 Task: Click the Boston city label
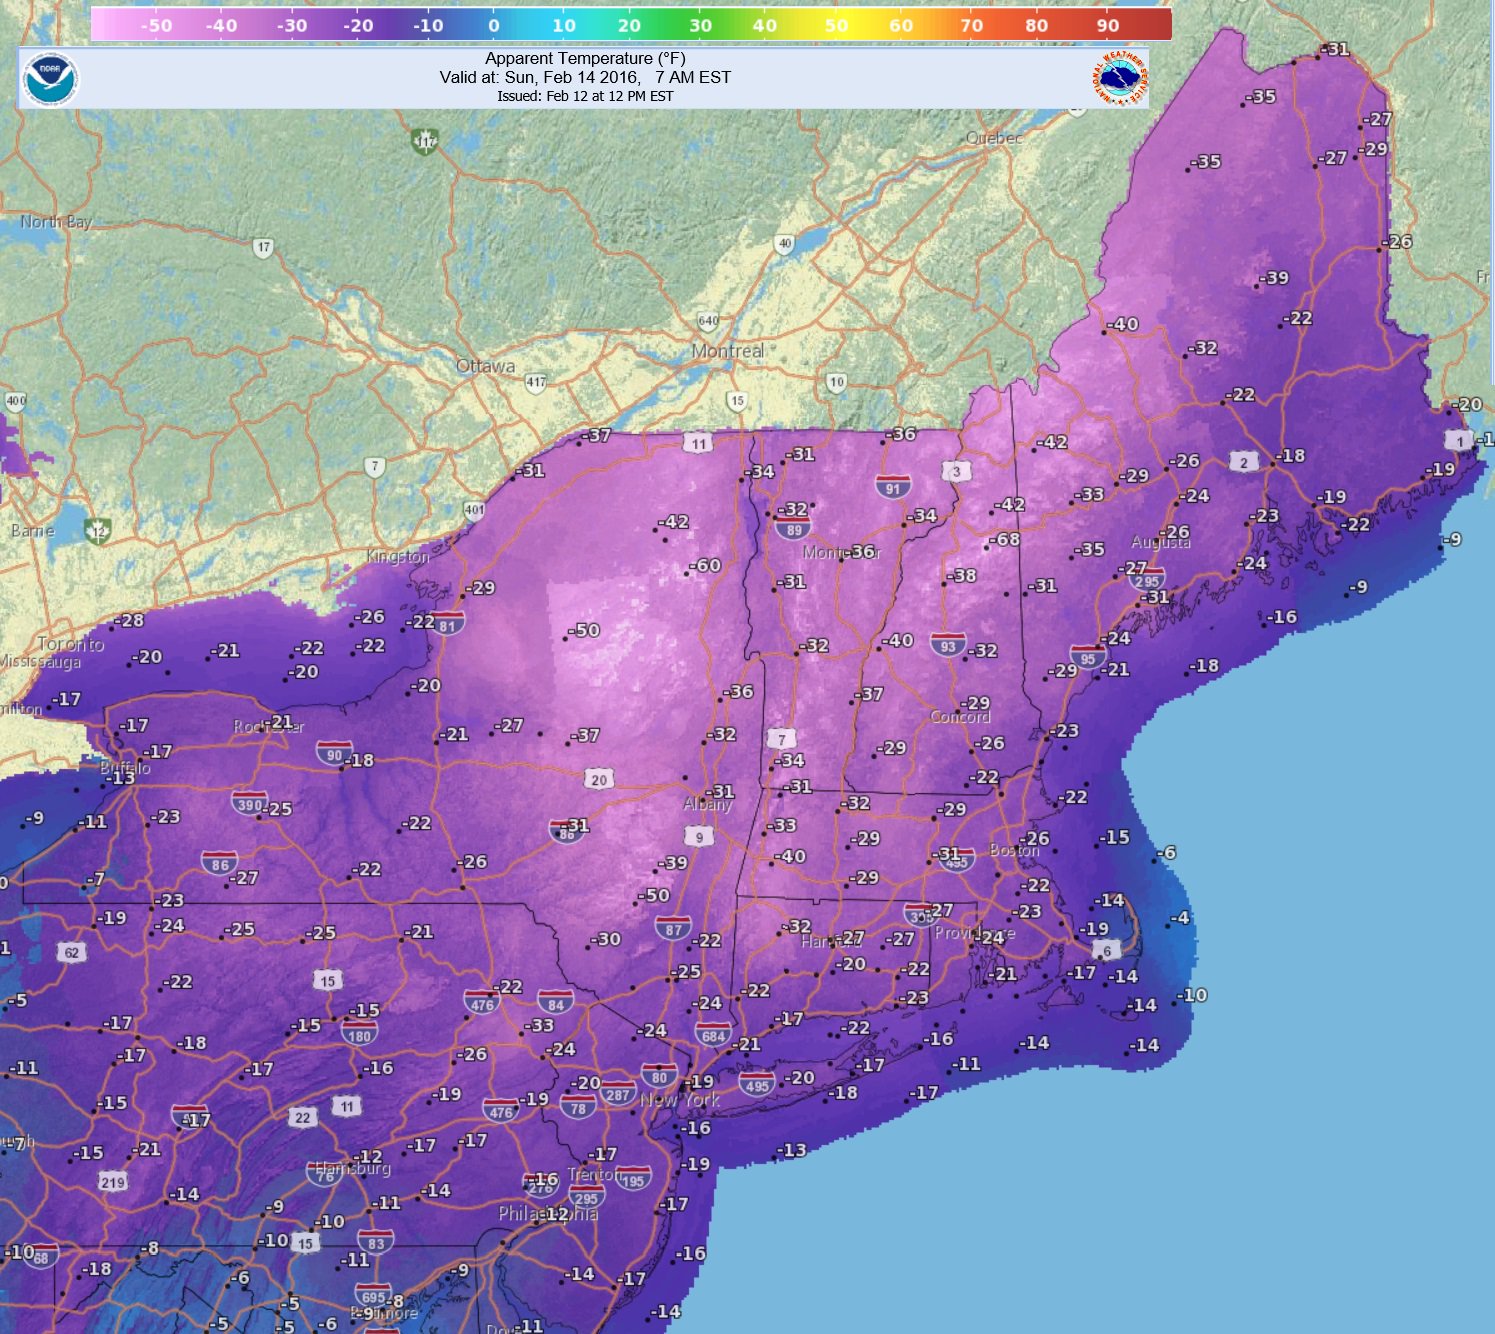click(1013, 847)
